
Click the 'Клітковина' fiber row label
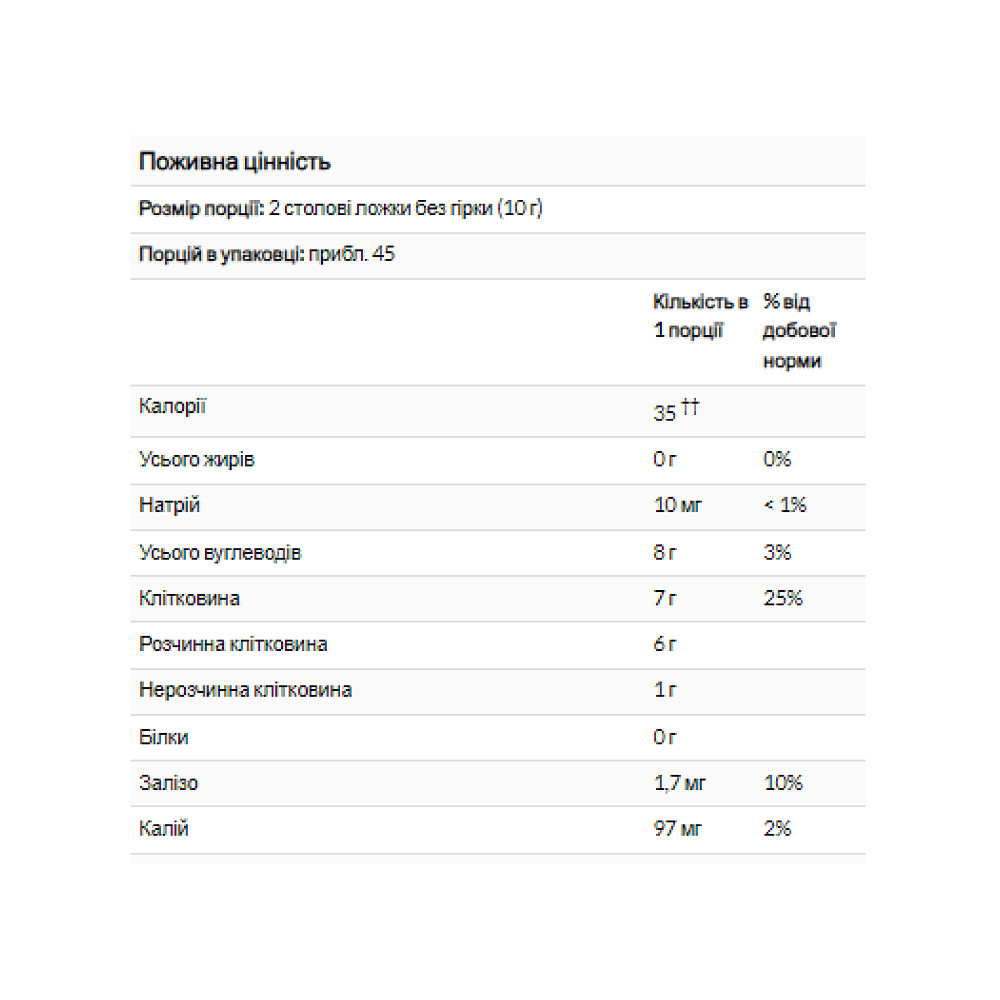click(189, 599)
